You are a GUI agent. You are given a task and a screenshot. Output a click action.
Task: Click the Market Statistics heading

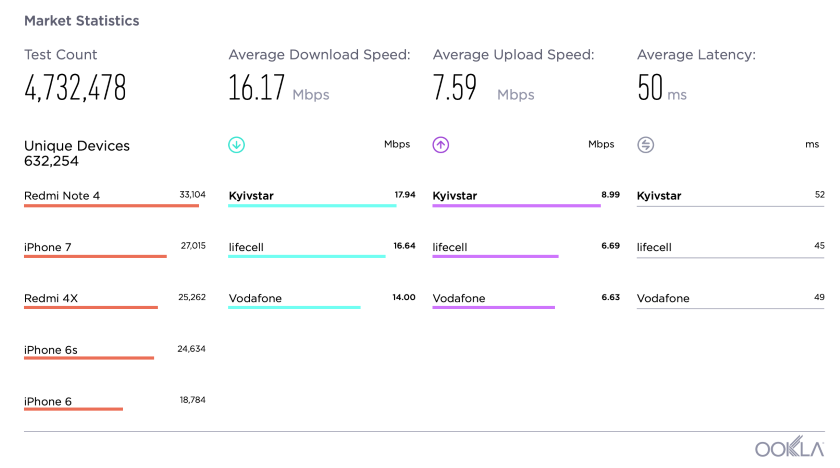[82, 20]
